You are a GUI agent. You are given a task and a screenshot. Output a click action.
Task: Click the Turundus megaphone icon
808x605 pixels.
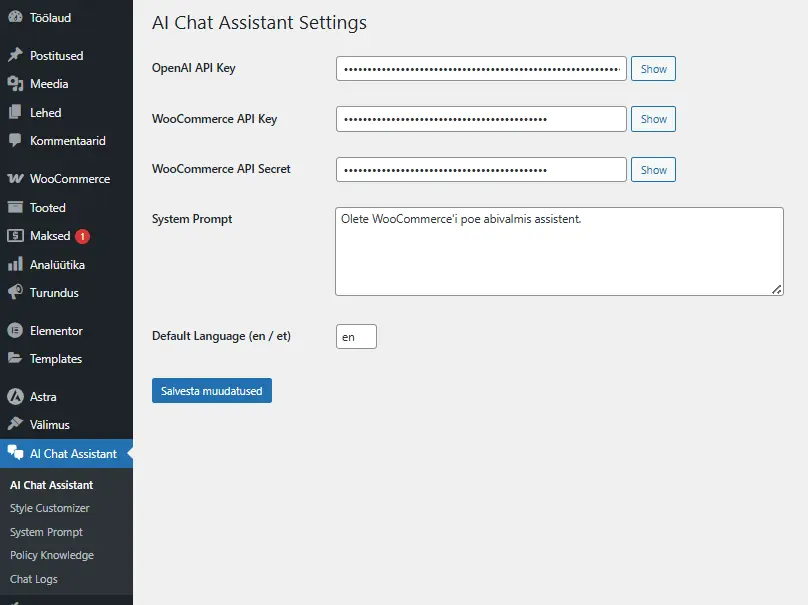tap(15, 292)
